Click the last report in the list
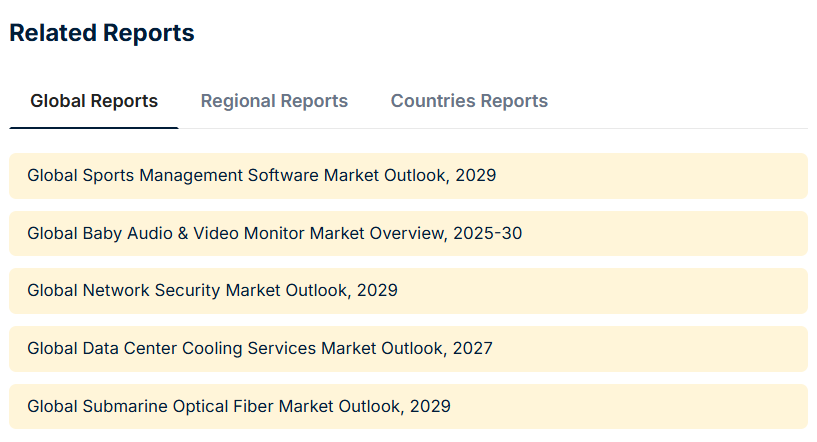Screen dimensions: 817x442 click(x=239, y=407)
